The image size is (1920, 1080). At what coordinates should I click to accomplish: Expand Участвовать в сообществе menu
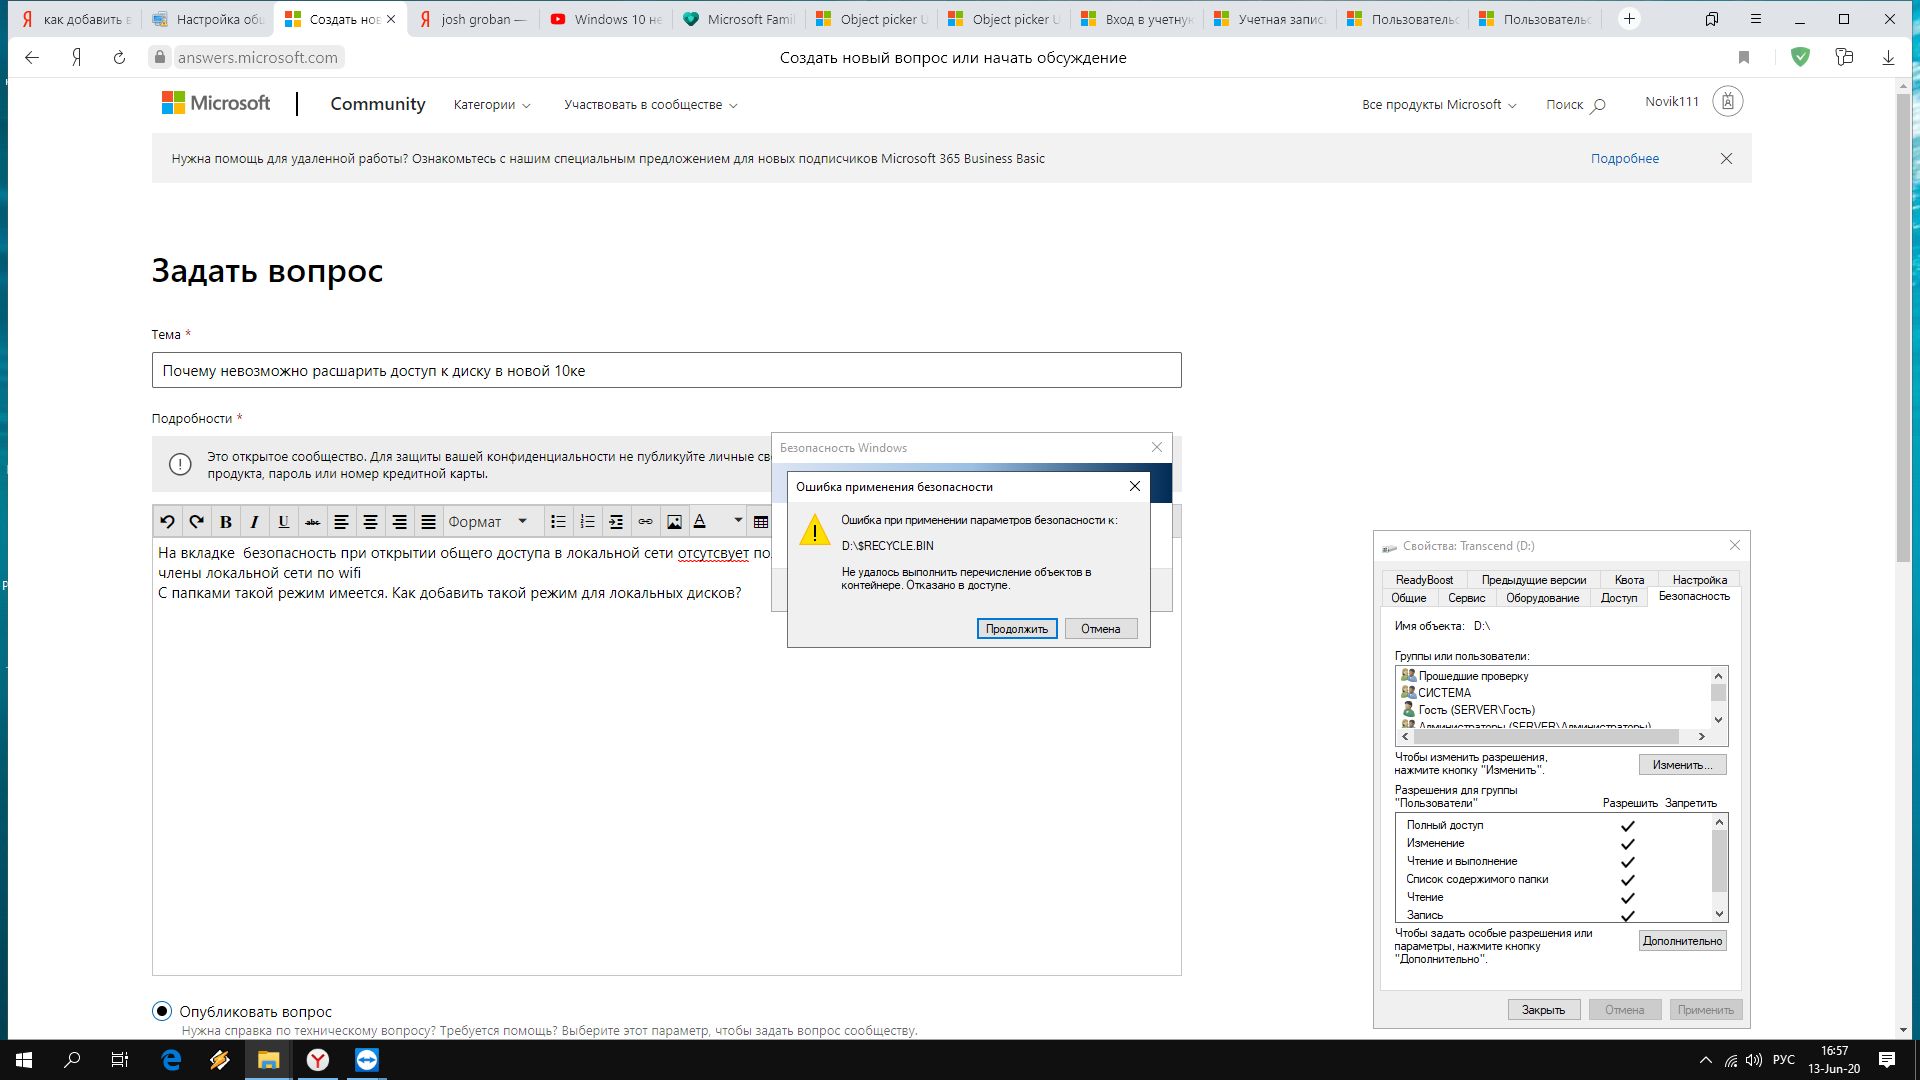651,104
